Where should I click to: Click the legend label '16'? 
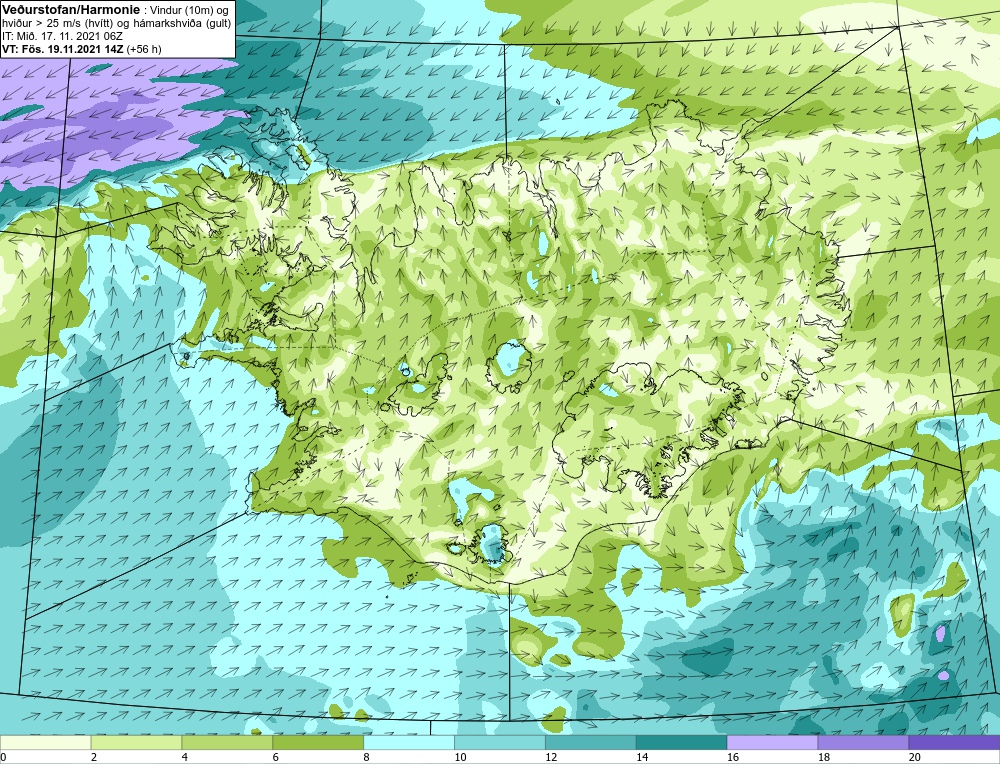733,757
